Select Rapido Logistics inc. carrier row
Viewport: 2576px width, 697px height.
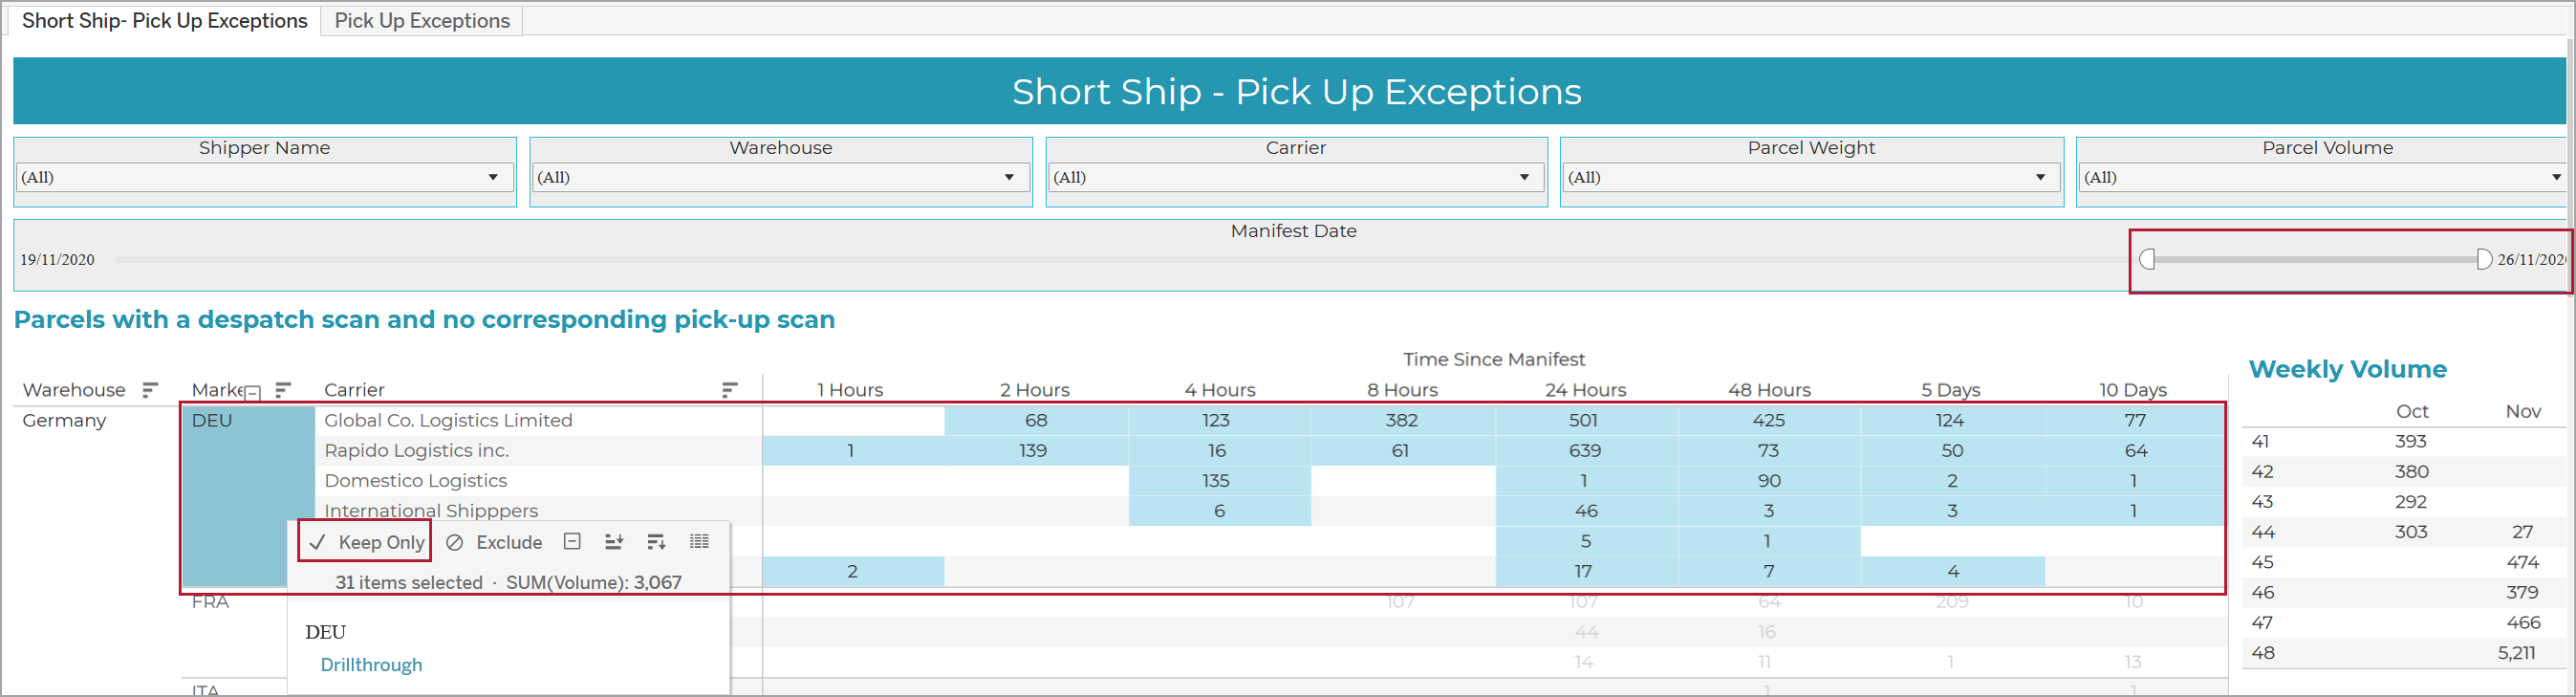[416, 450]
